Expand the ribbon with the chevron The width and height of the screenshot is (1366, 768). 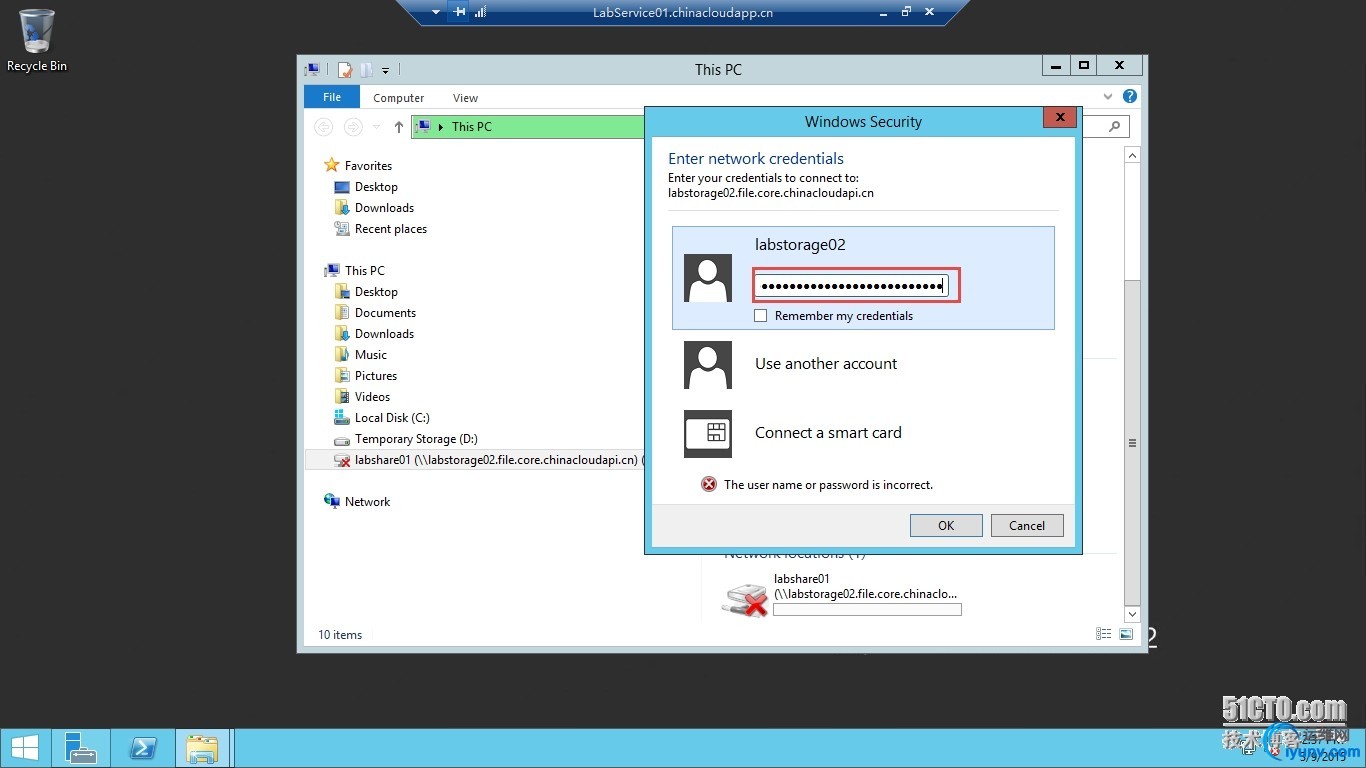click(1108, 97)
